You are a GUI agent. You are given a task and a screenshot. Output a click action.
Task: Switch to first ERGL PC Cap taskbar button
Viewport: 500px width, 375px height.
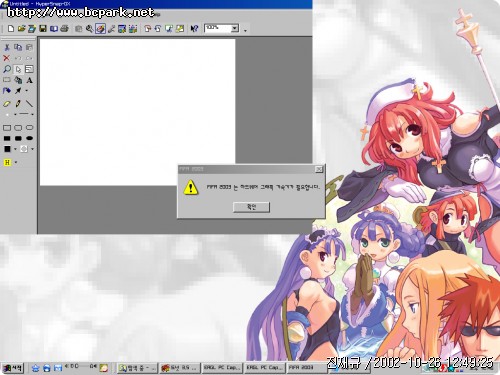coord(222,368)
